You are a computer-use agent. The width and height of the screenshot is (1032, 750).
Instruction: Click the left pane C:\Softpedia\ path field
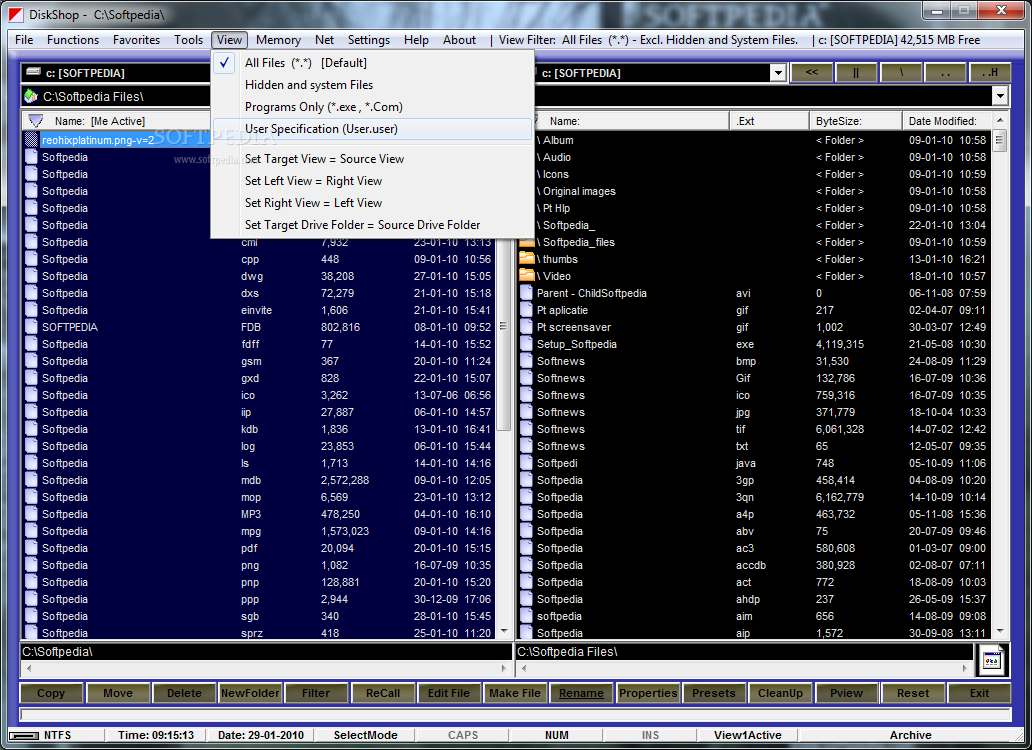click(266, 651)
